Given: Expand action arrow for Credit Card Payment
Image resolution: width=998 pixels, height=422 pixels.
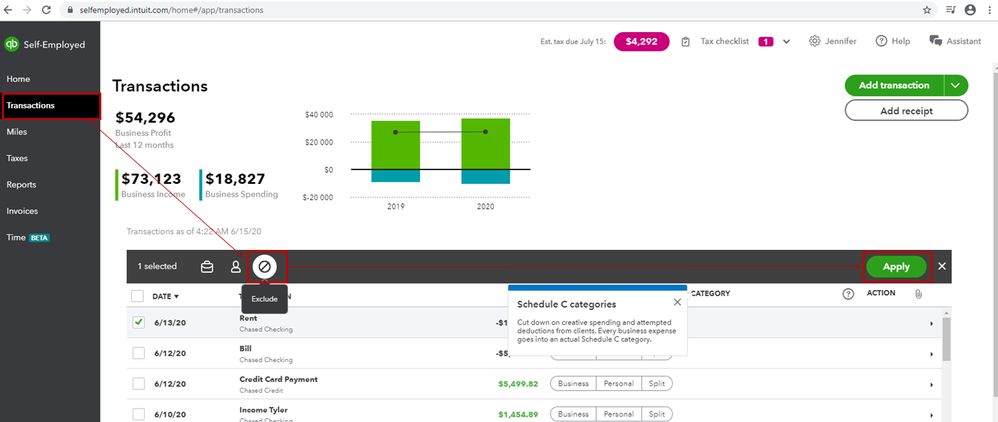Looking at the screenshot, I should coord(931,385).
